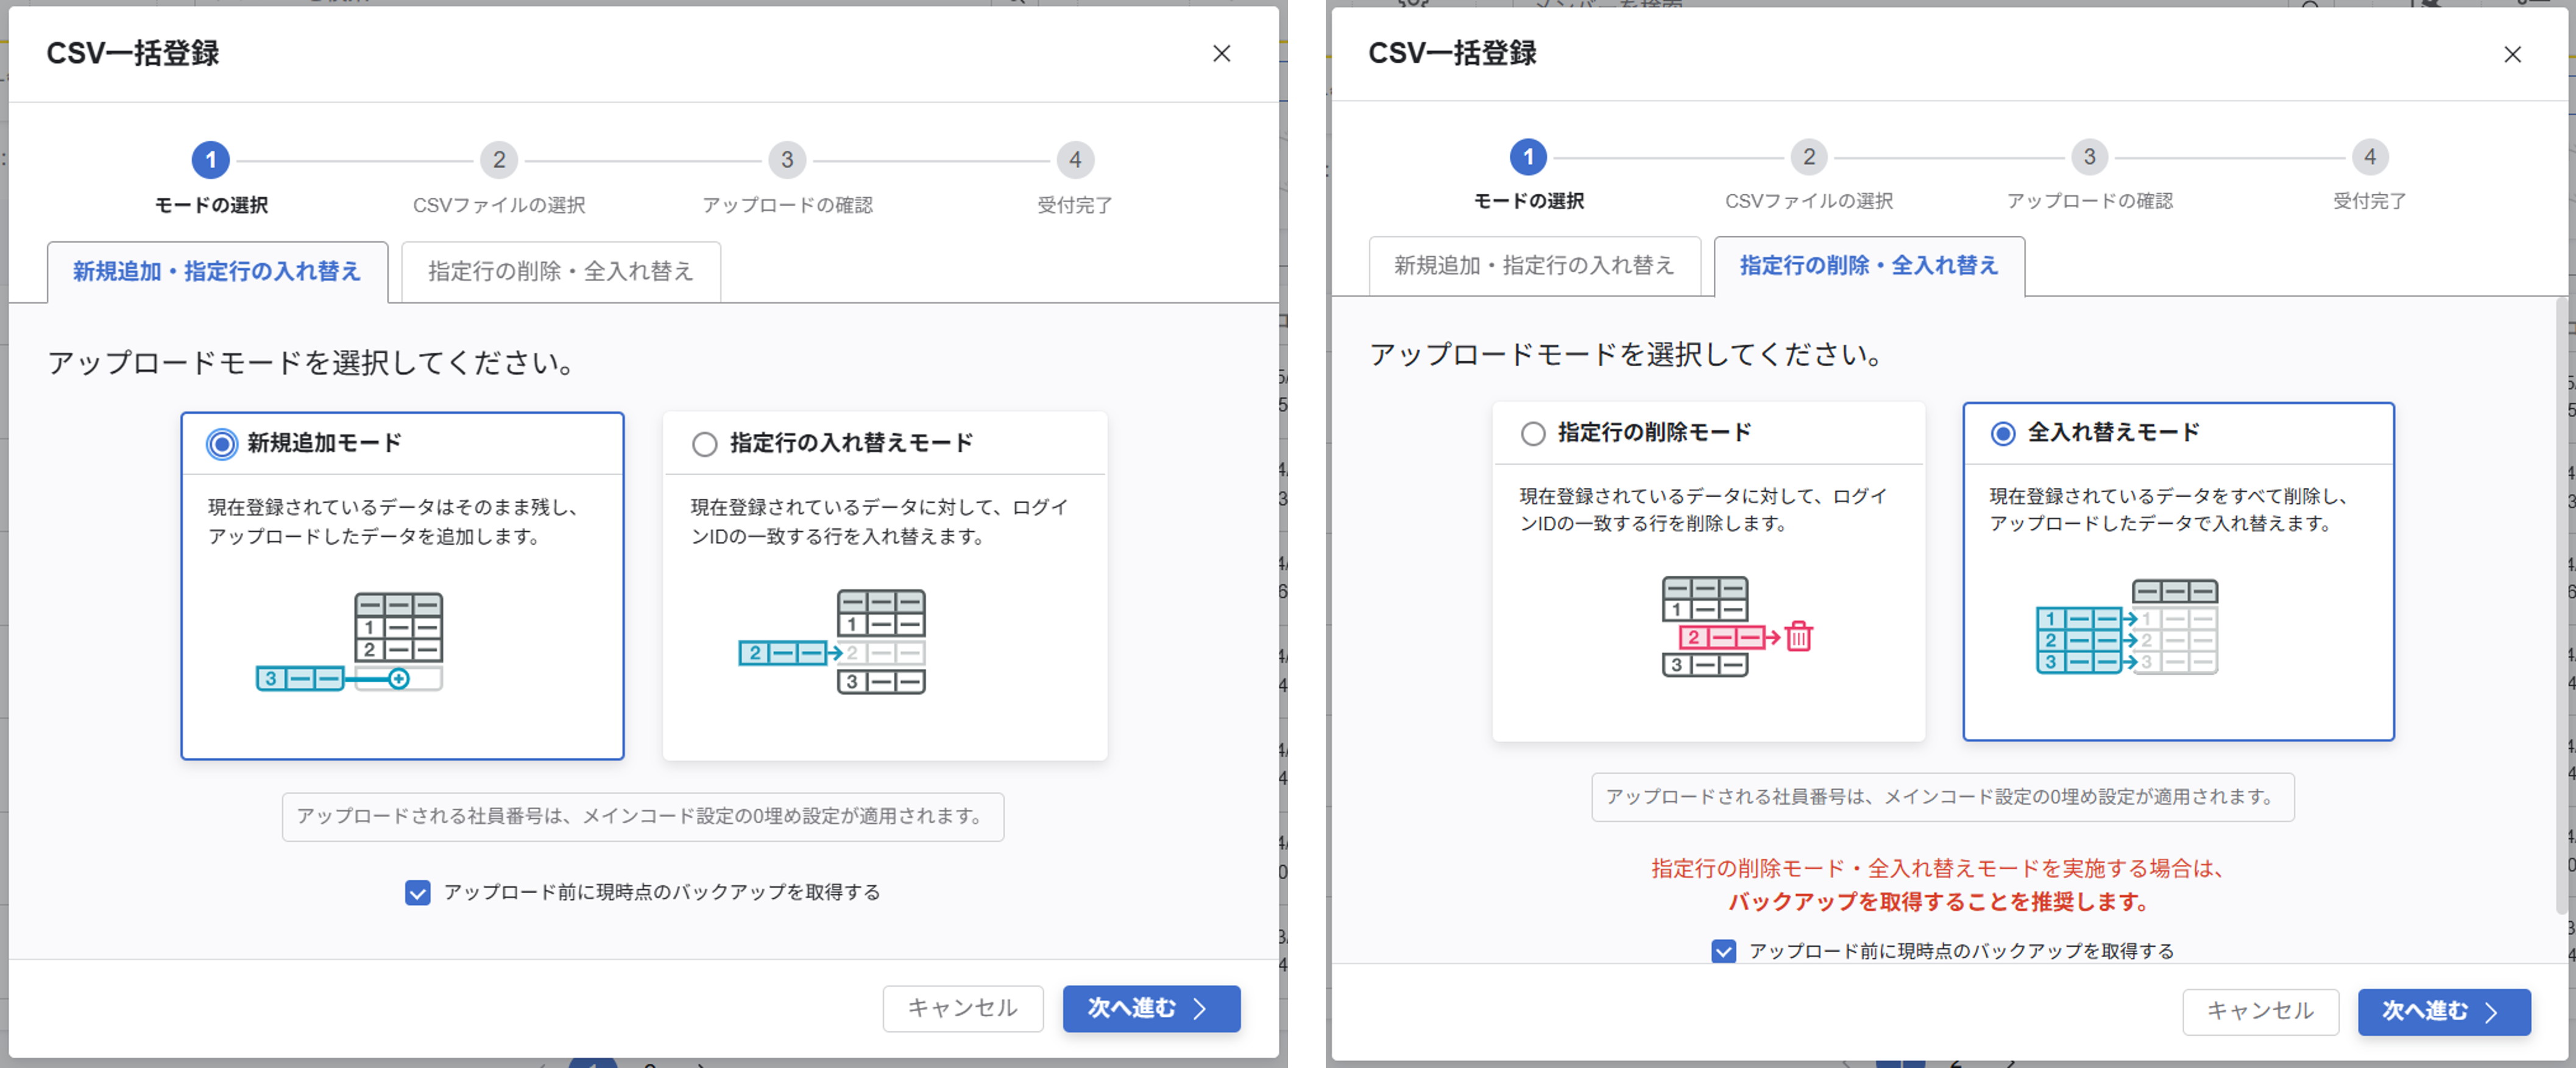This screenshot has height=1068, width=2576.
Task: Click step 2 circle in right dialog
Action: [1809, 157]
